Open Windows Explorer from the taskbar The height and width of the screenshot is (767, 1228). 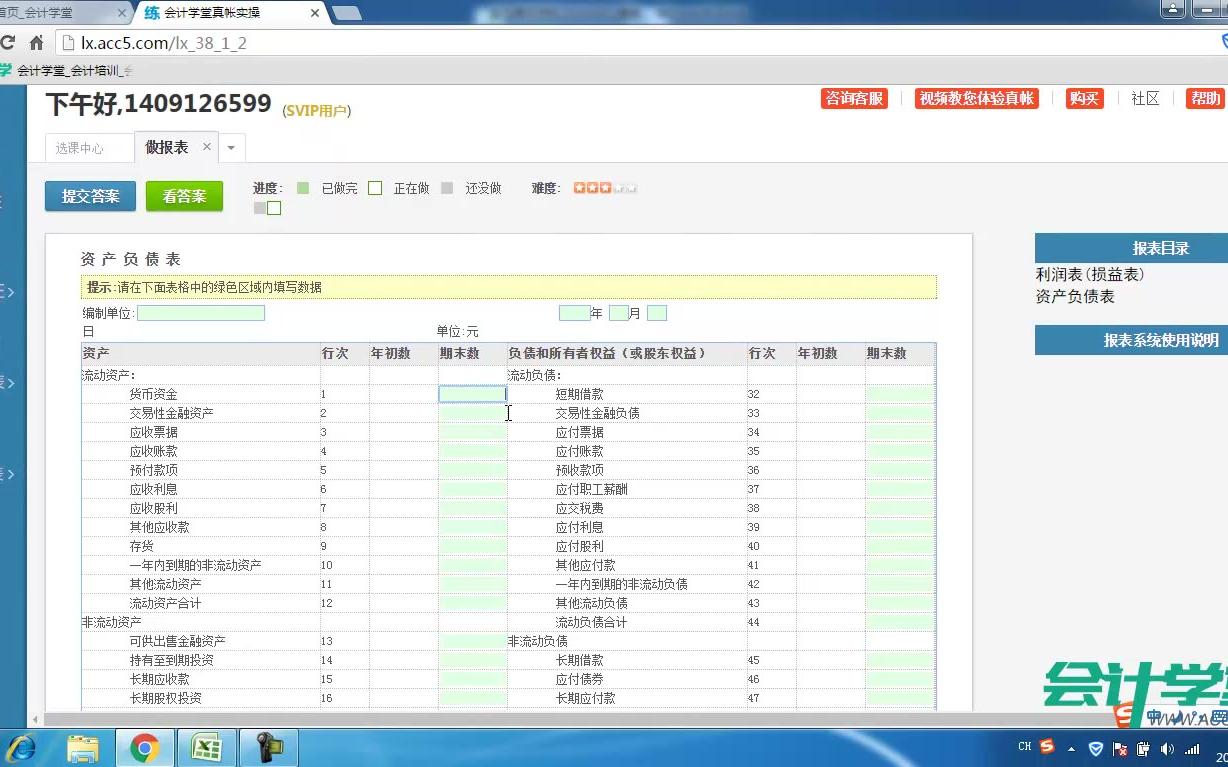[84, 747]
